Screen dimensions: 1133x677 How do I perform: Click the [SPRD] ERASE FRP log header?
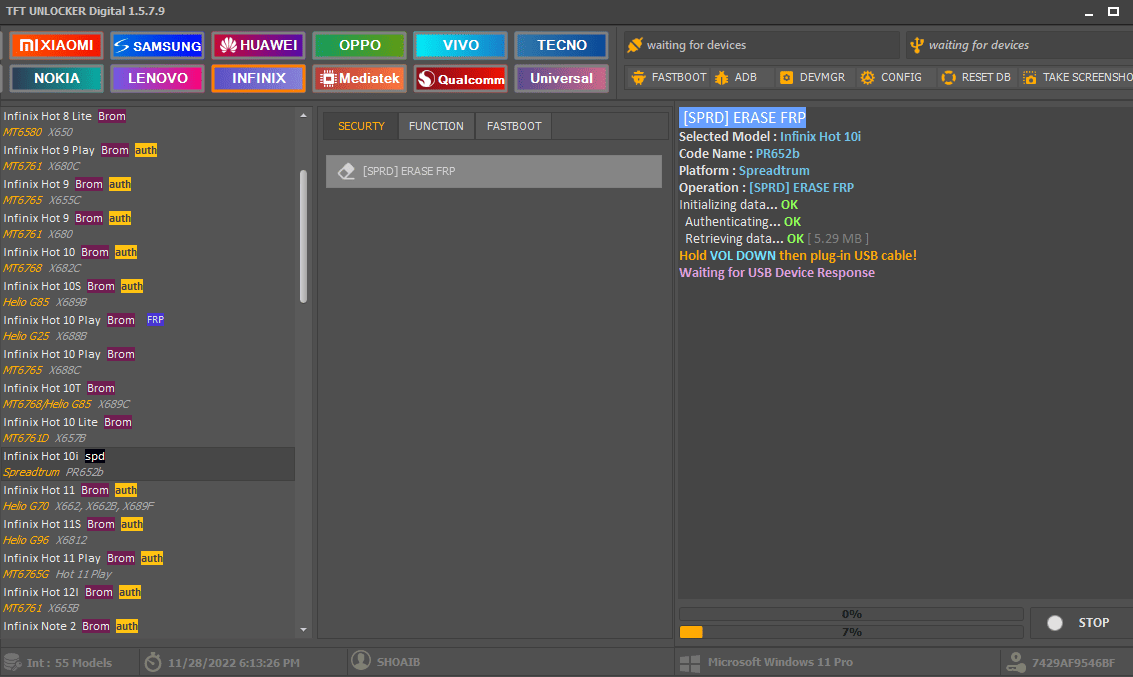click(743, 118)
